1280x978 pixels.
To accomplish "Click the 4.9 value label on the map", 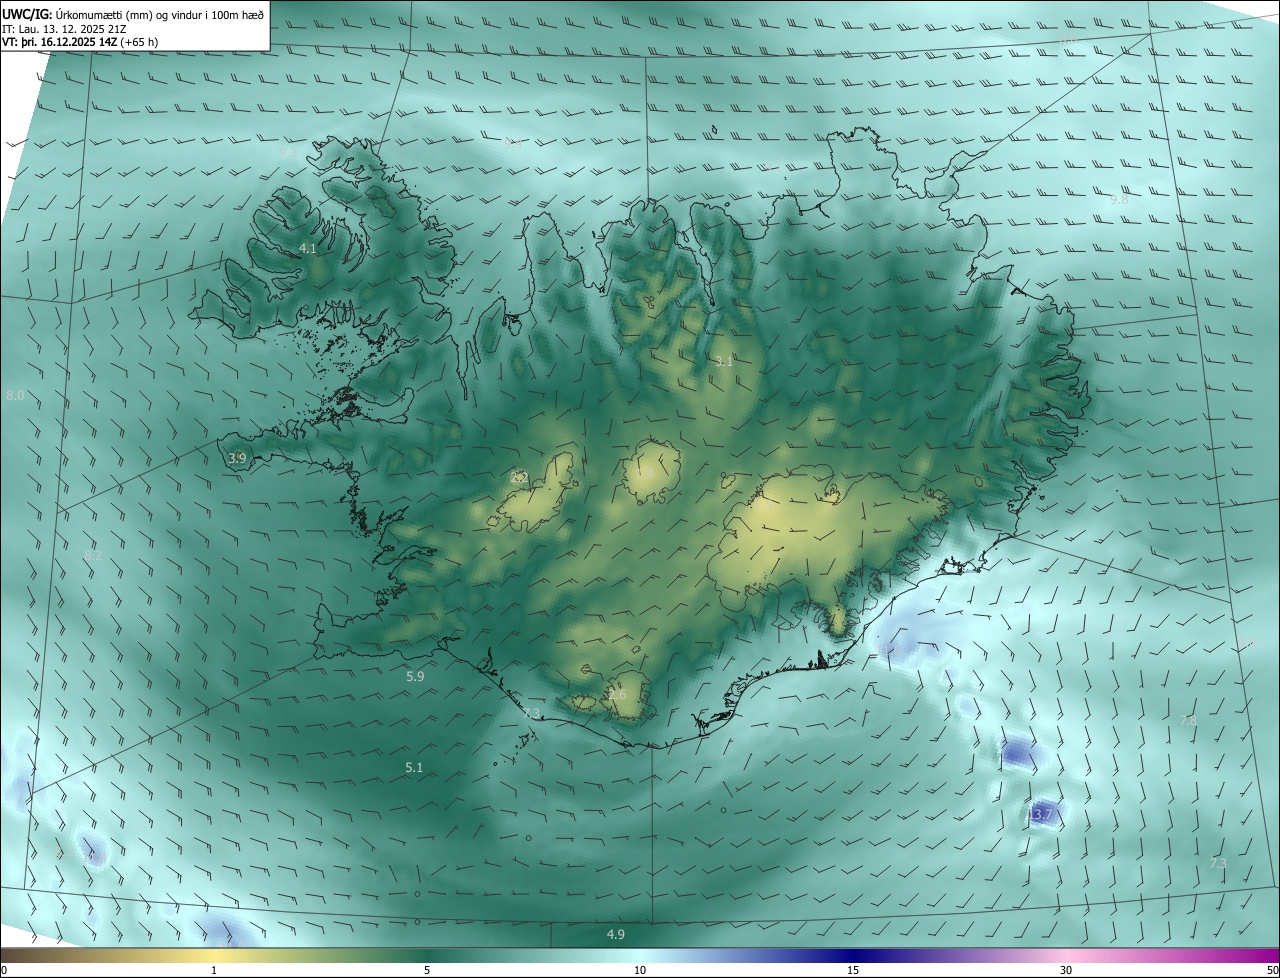I will (616, 934).
